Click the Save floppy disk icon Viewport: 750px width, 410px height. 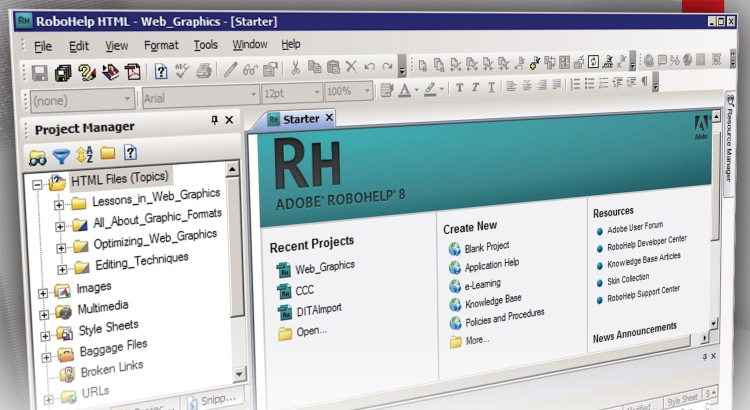40,72
